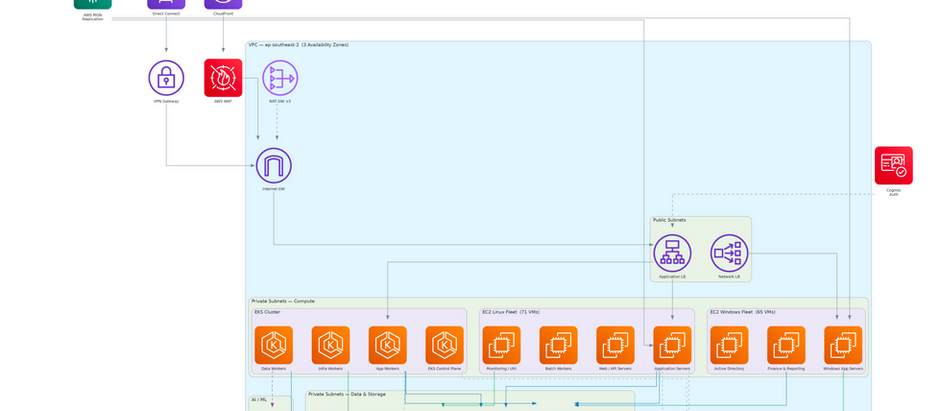Click the EKS Control Plane icon
This screenshot has width=940, height=411.
(x=445, y=345)
